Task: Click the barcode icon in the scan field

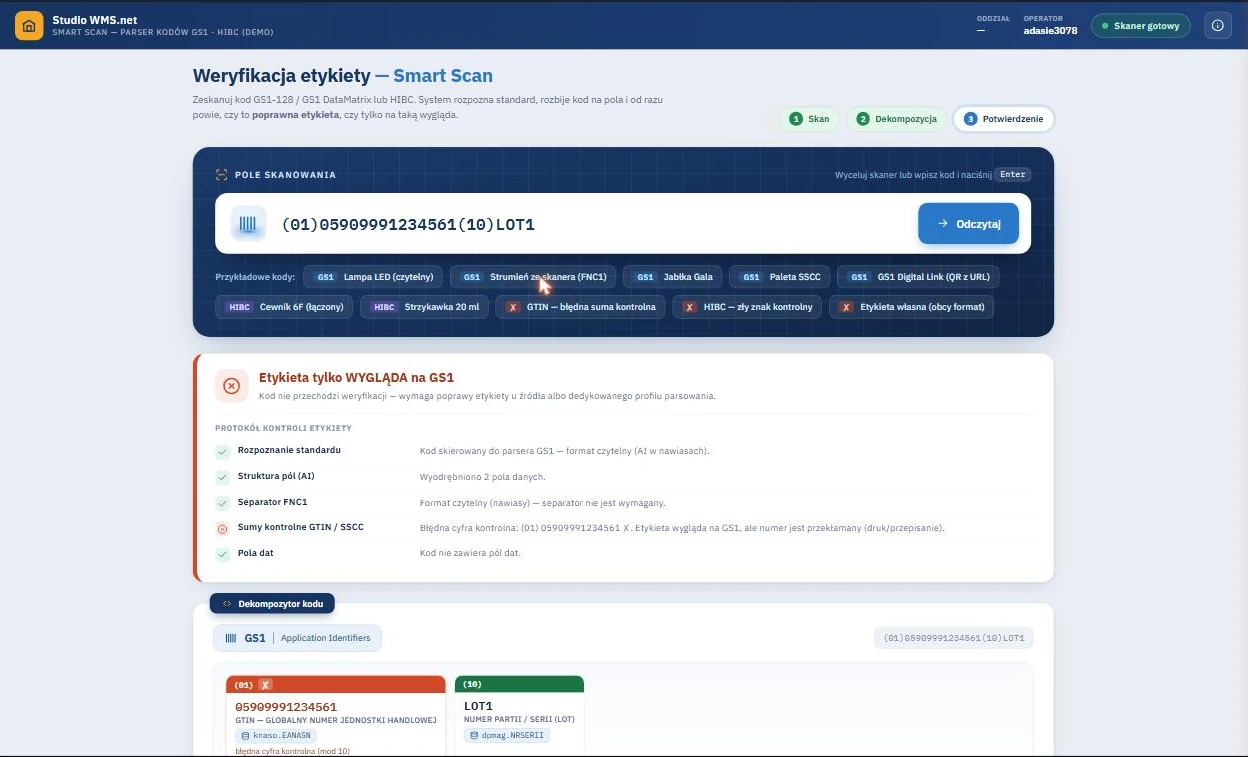Action: click(x=248, y=224)
